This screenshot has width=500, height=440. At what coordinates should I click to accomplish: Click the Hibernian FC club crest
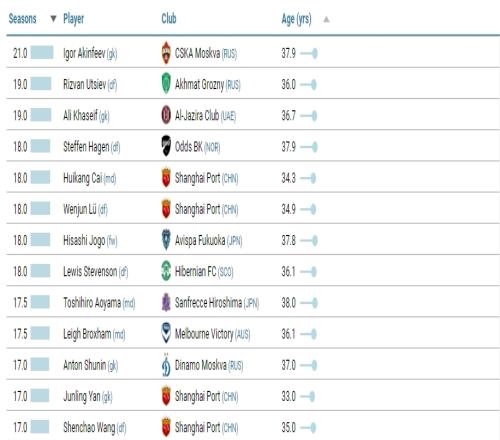[166, 271]
